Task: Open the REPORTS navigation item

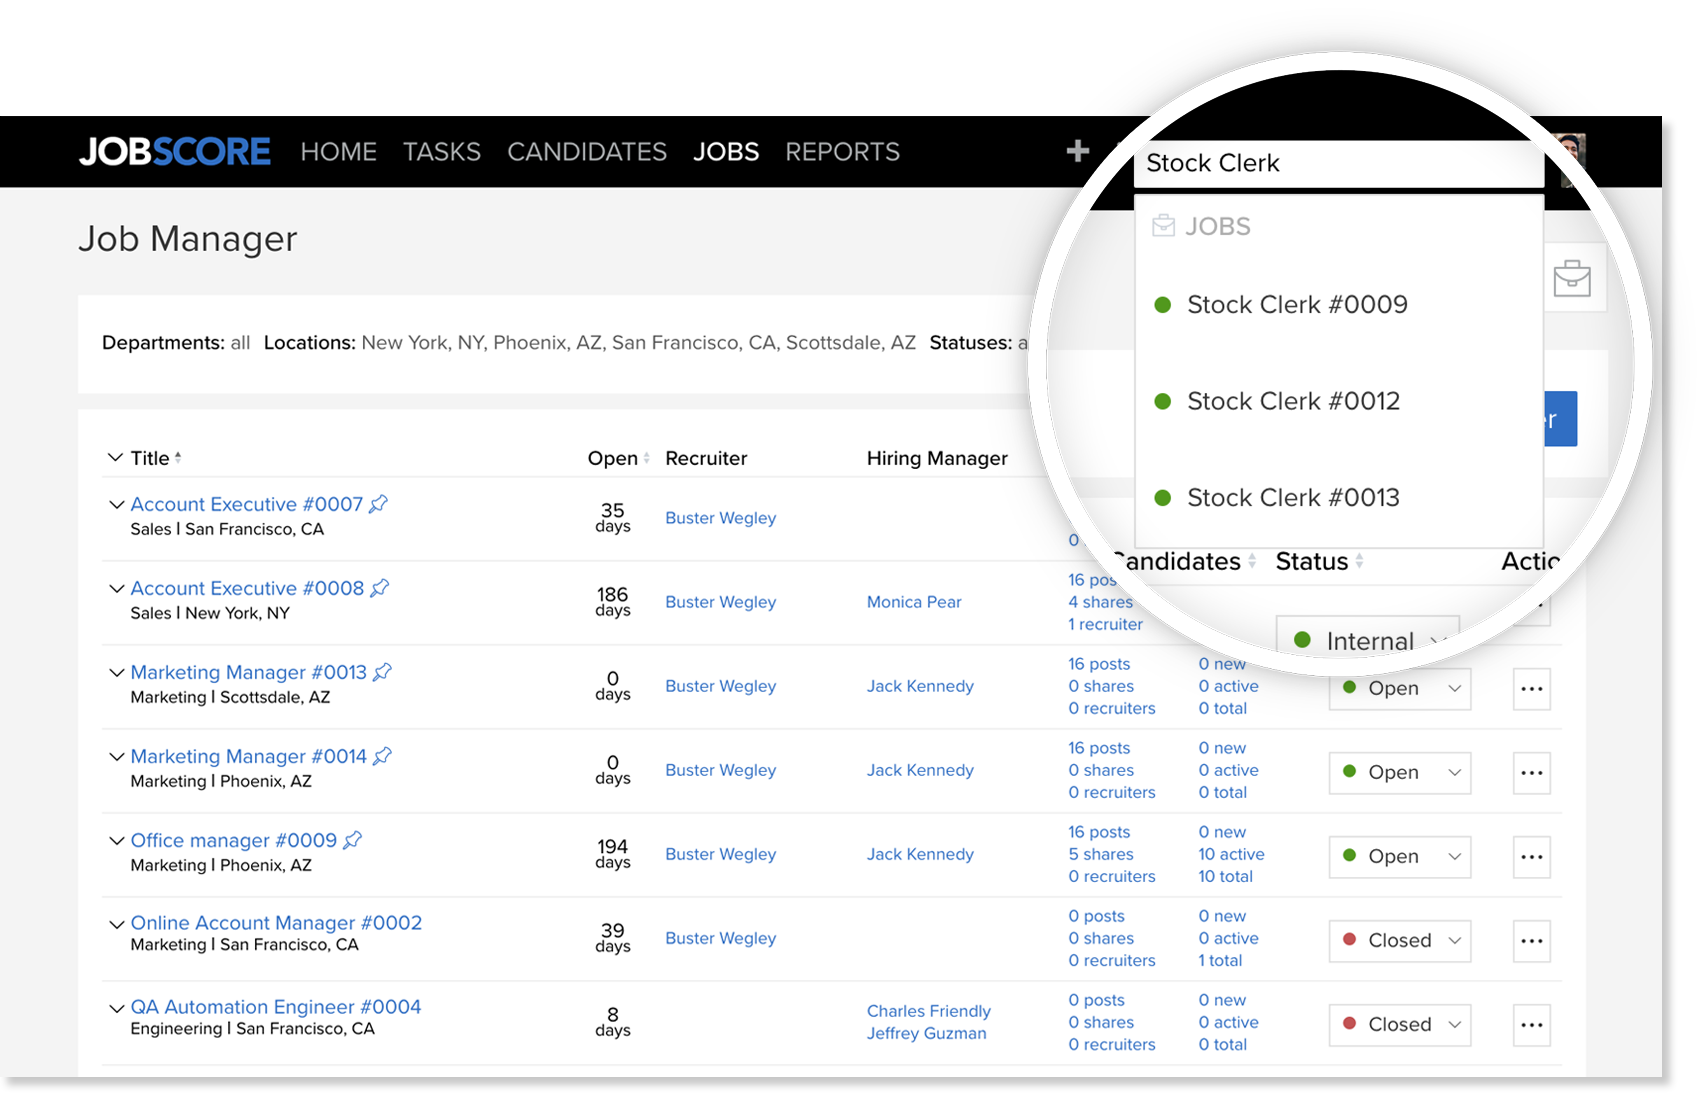Action: (x=842, y=152)
